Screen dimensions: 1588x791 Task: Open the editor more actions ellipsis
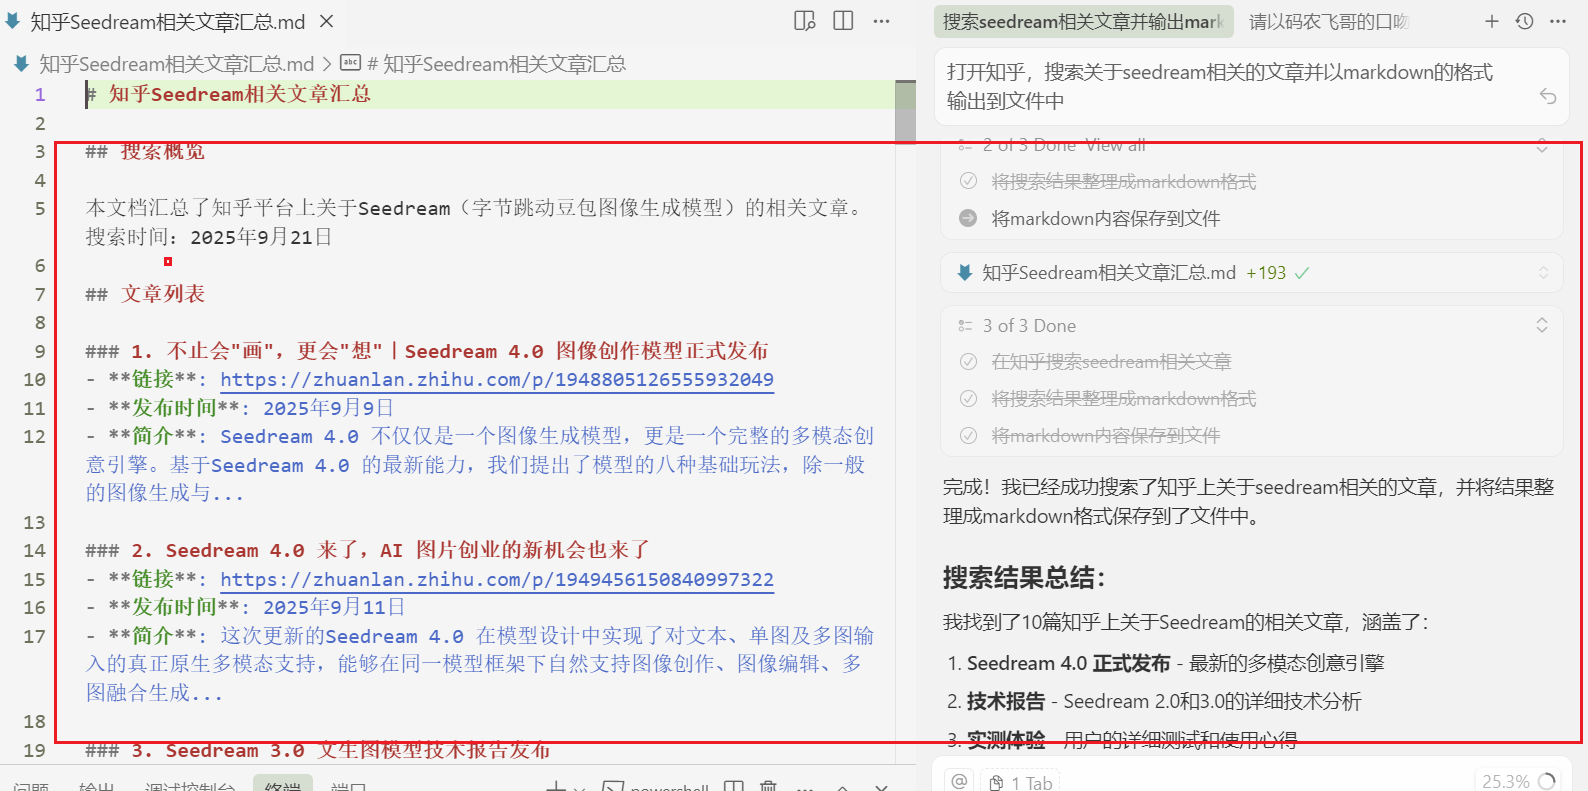881,21
